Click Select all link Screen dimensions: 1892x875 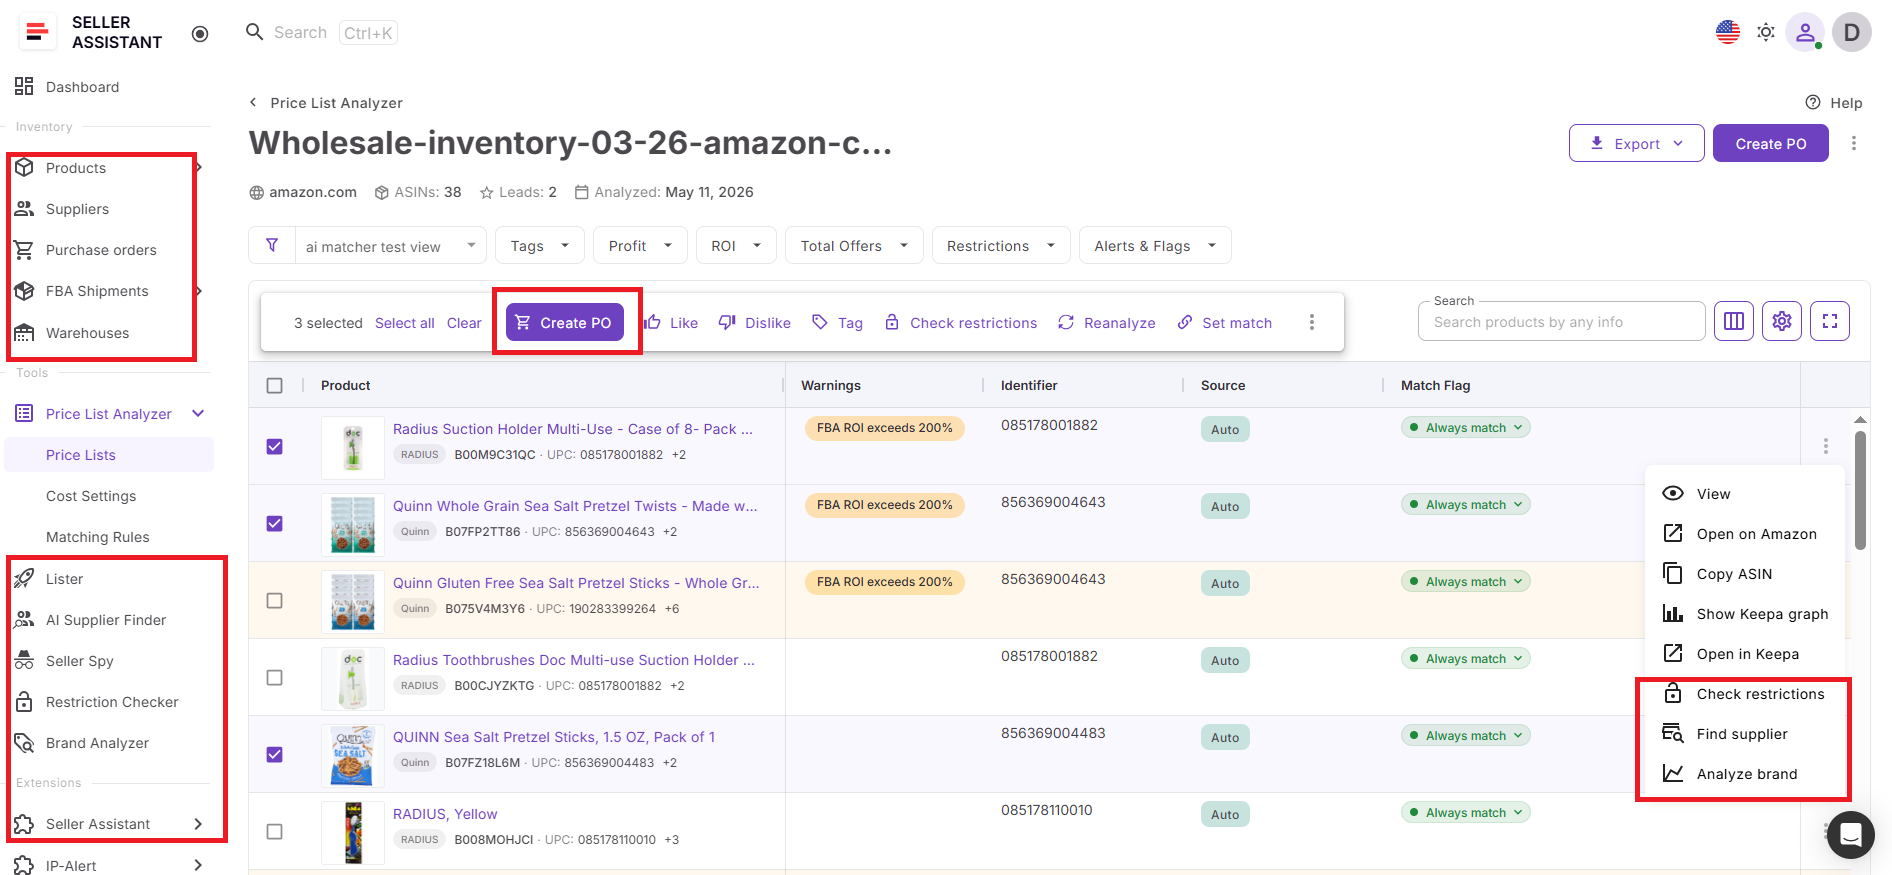(x=404, y=323)
